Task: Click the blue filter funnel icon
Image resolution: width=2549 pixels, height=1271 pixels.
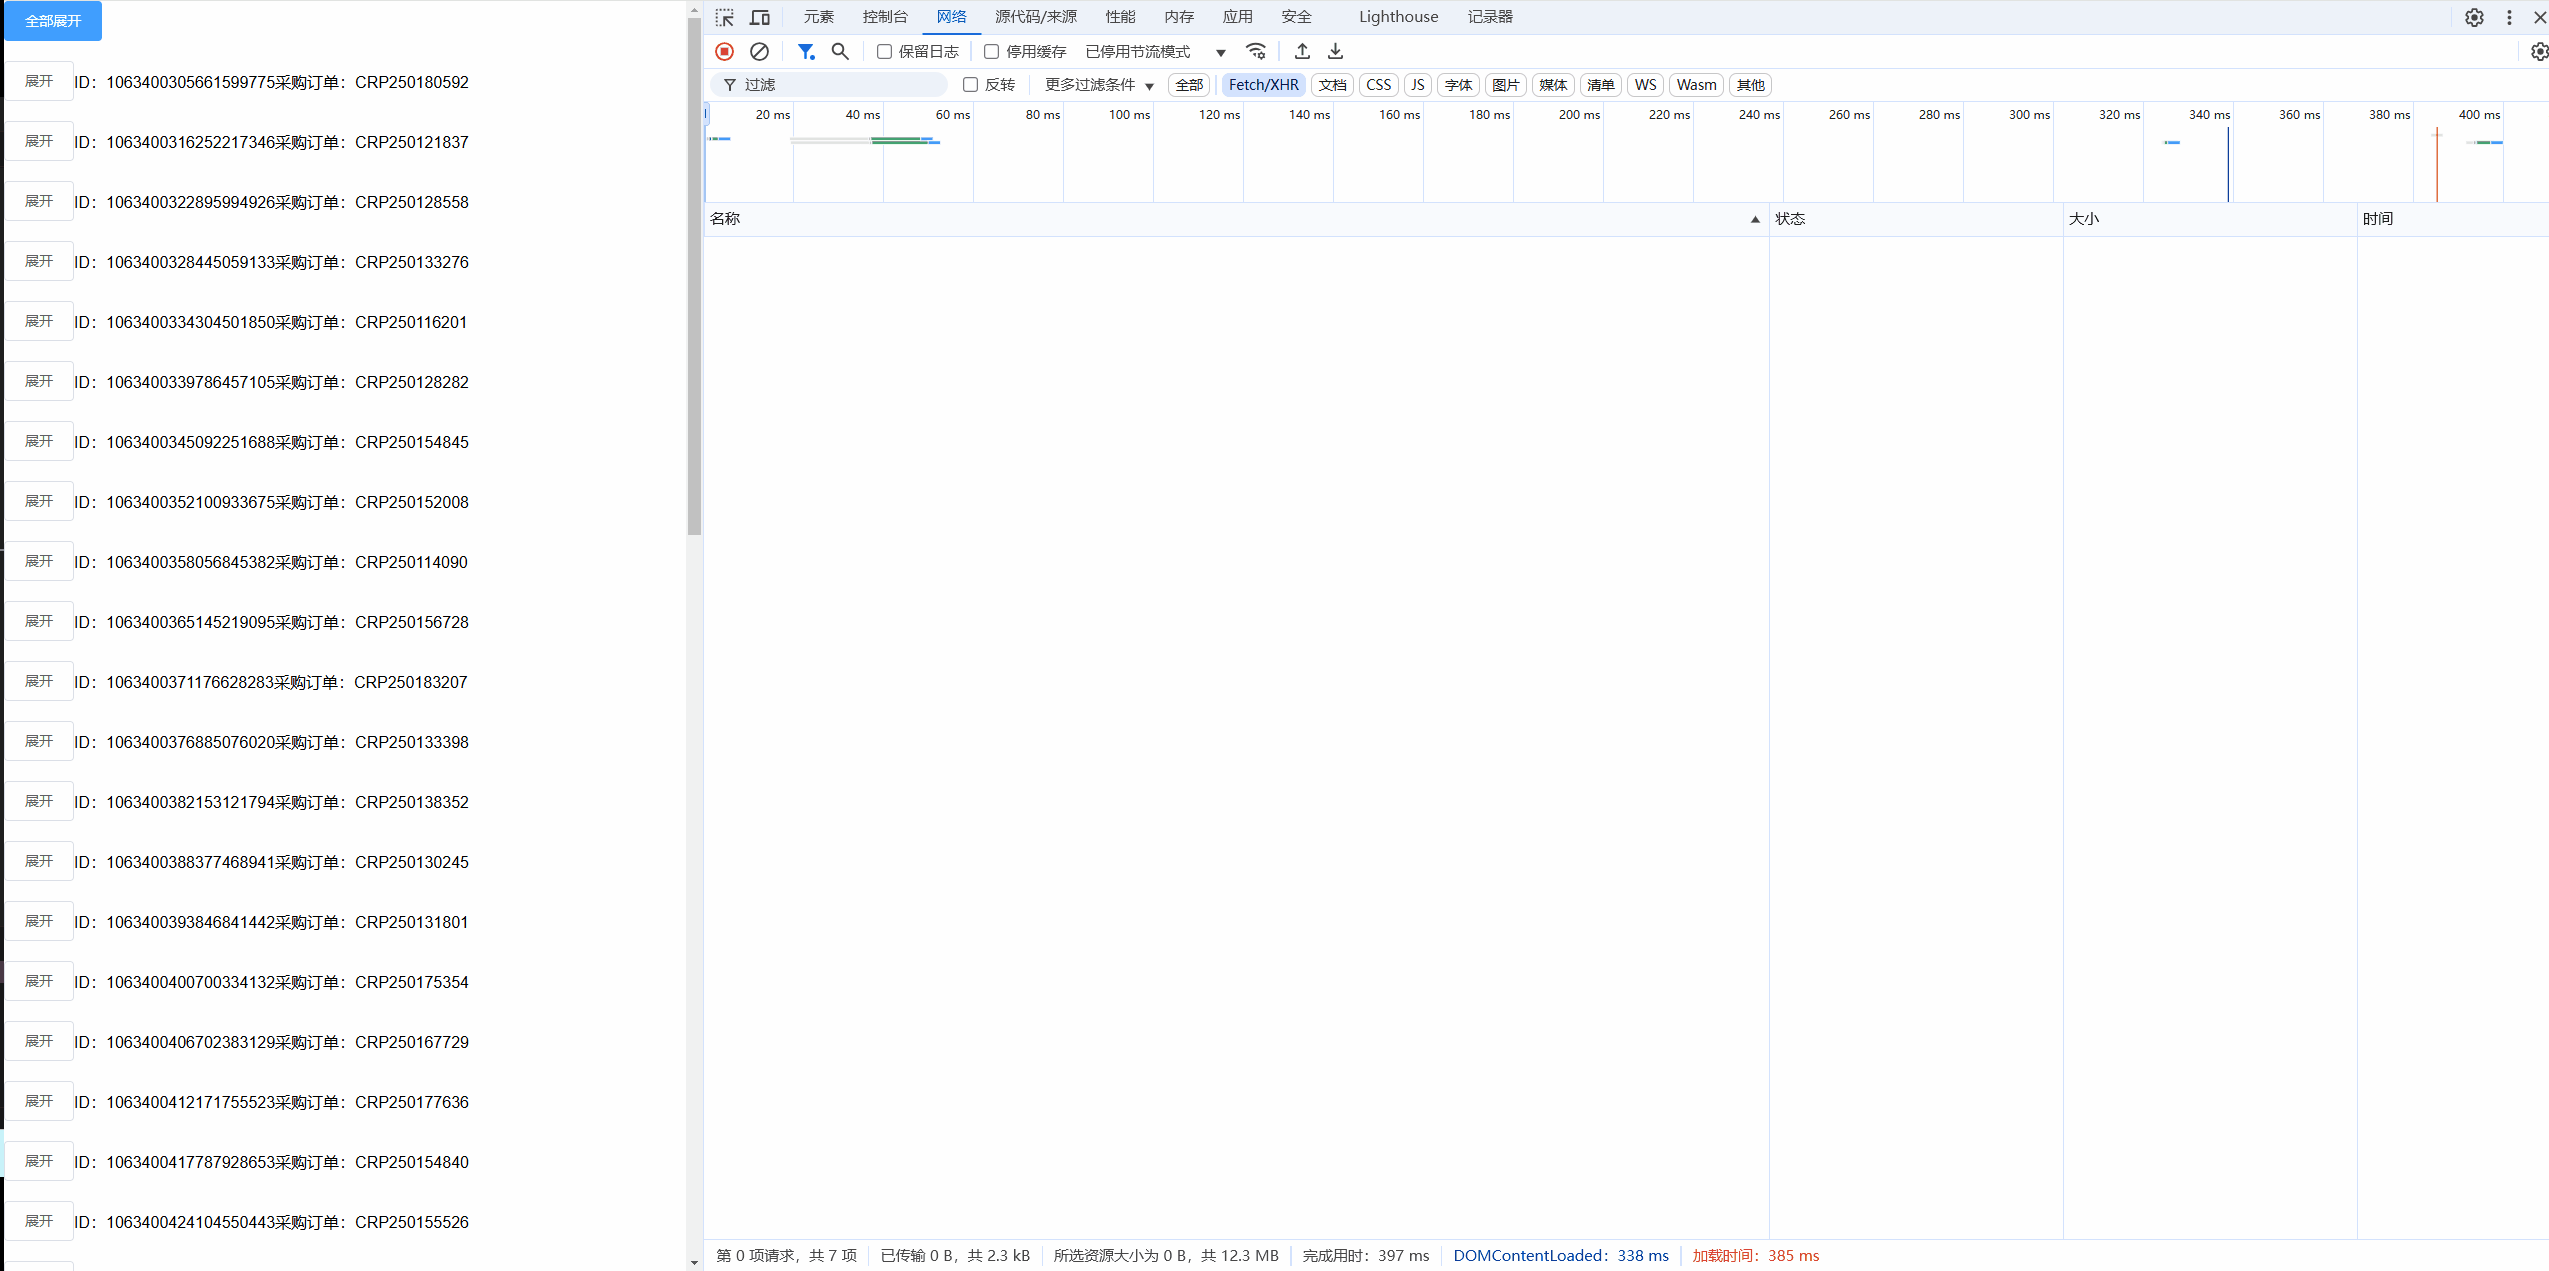Action: pyautogui.click(x=805, y=51)
